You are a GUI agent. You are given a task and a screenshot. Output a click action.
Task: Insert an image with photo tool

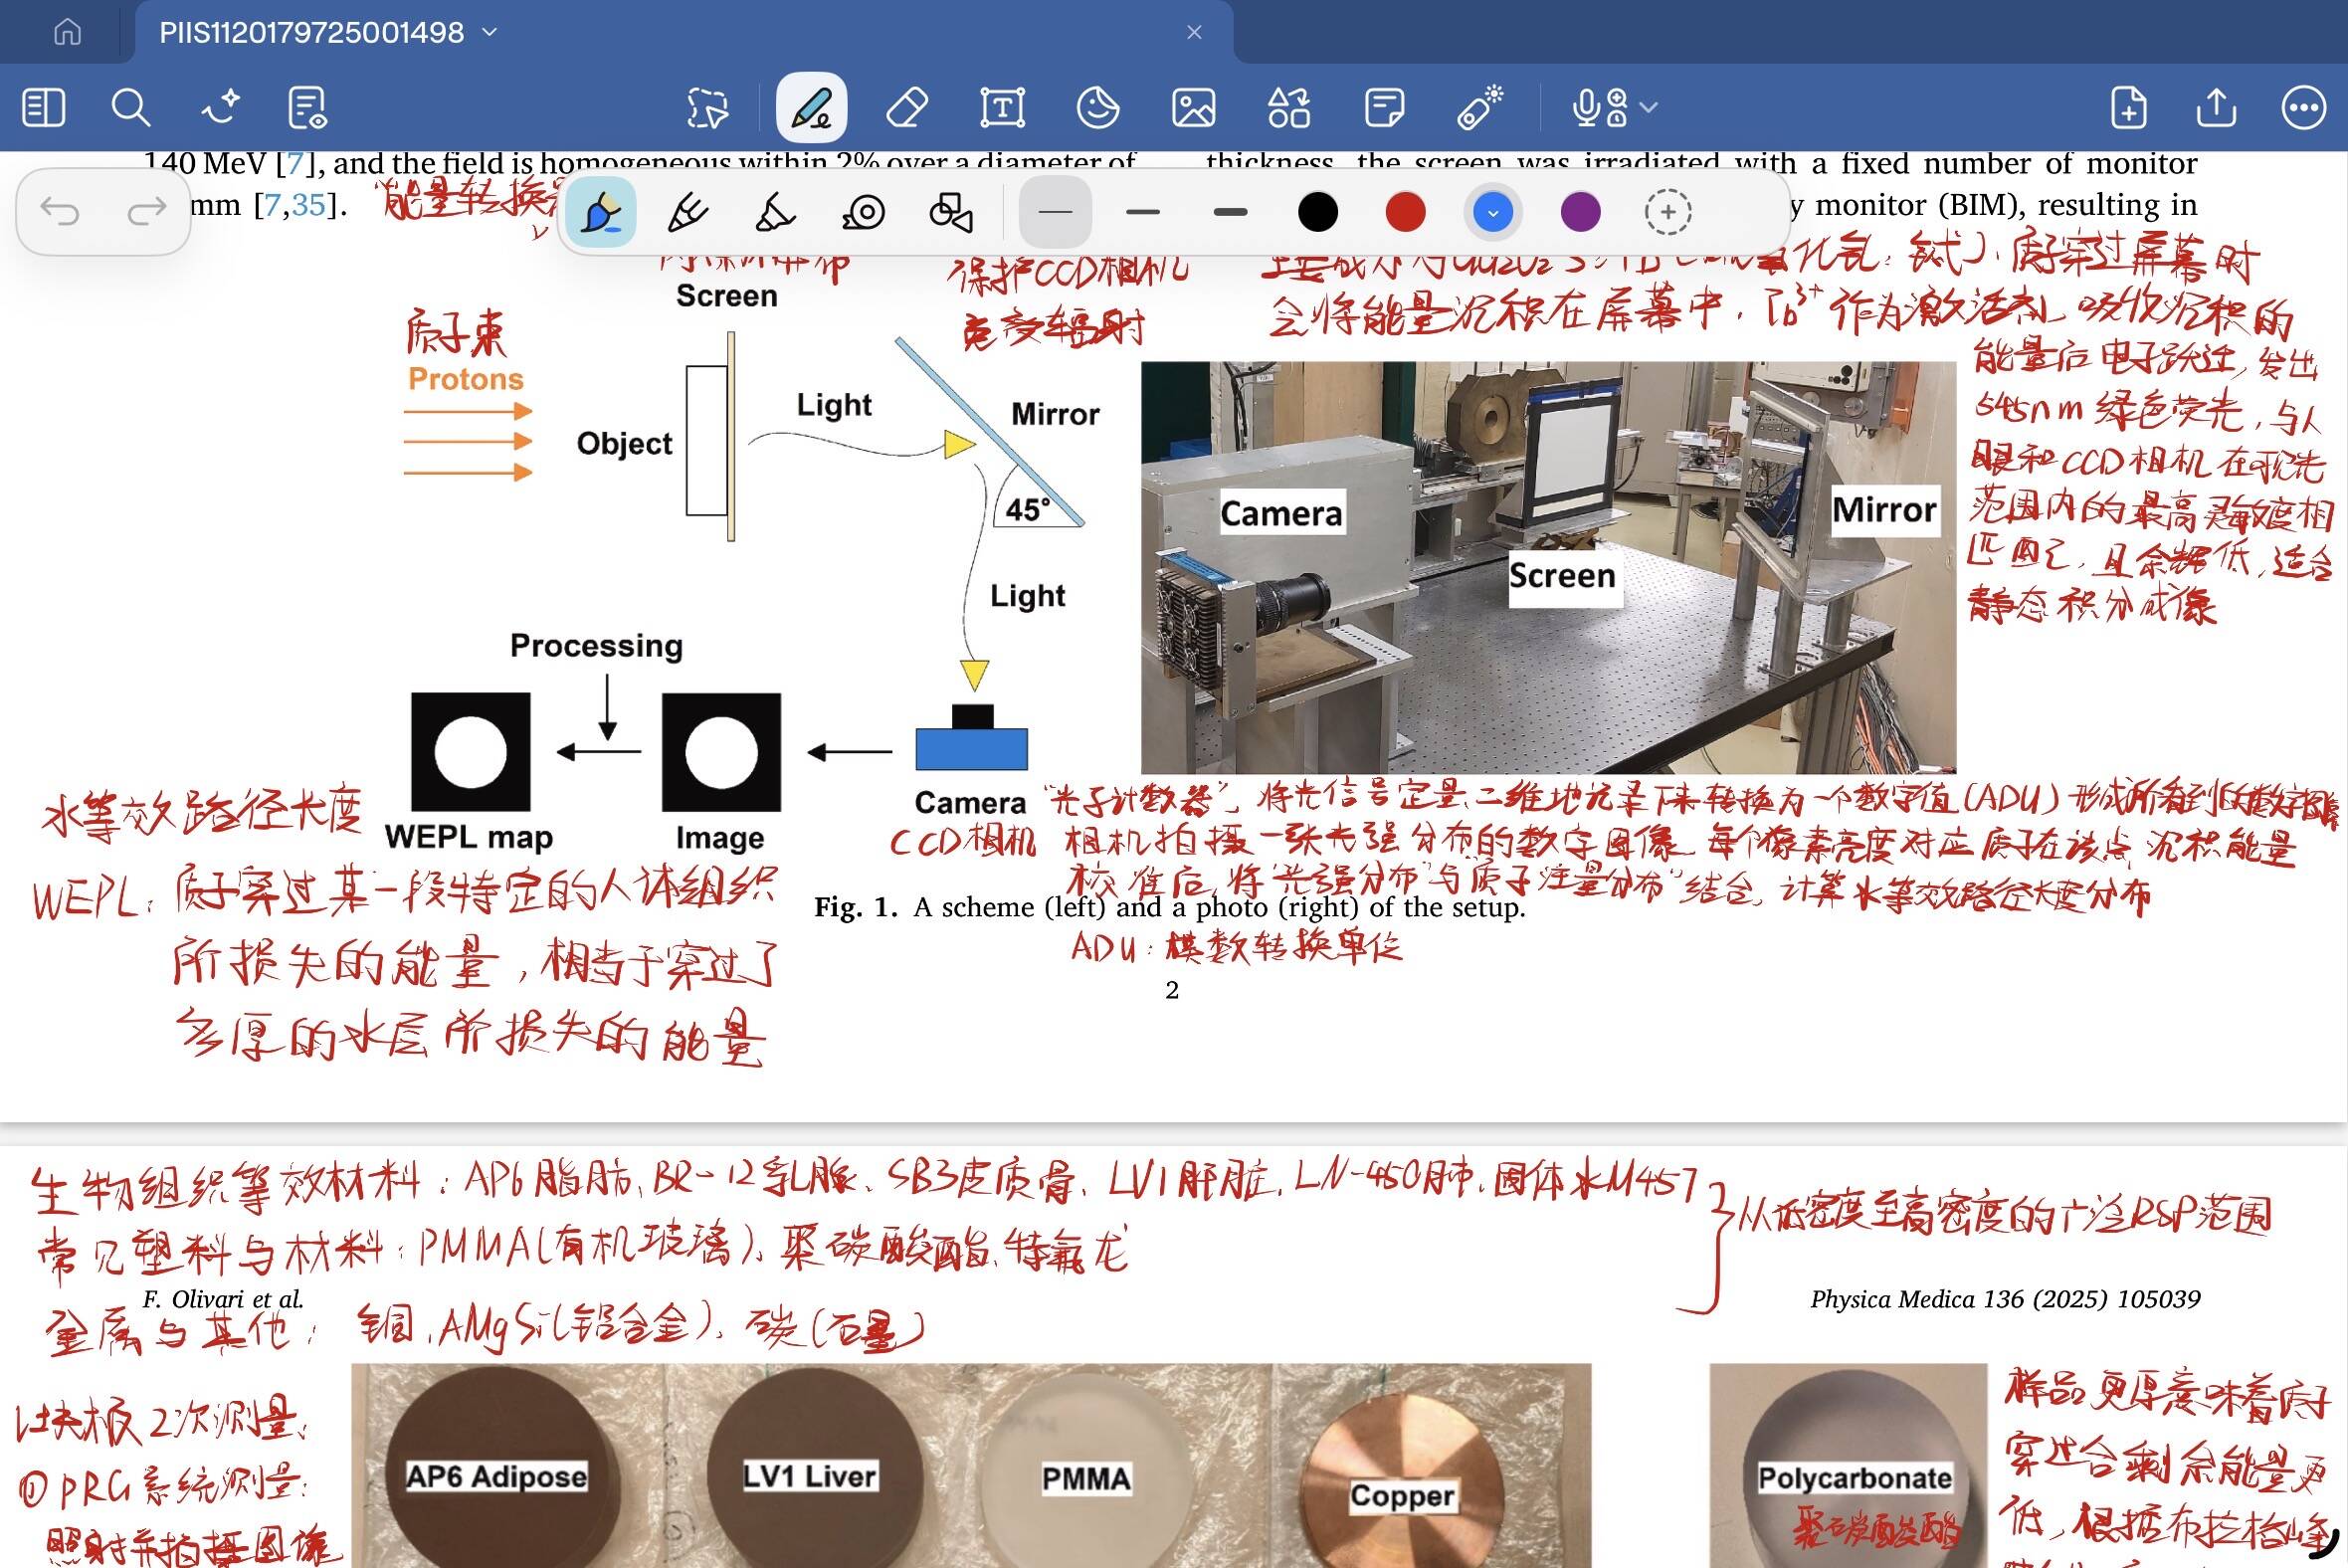point(1193,108)
